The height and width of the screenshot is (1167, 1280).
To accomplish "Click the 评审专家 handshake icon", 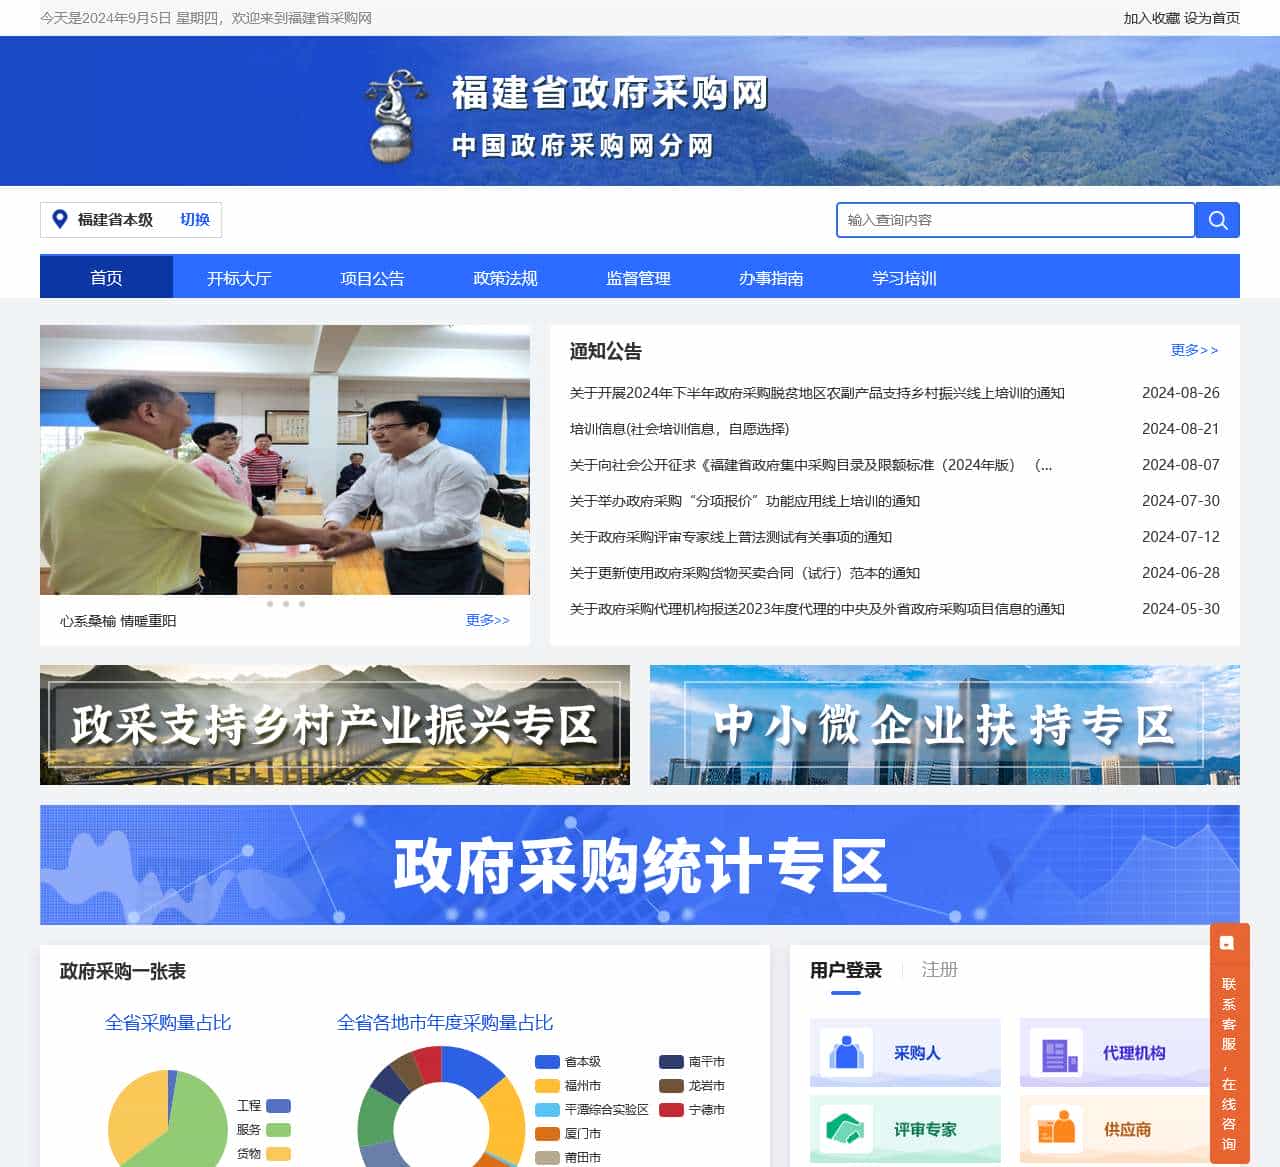I will click(848, 1128).
